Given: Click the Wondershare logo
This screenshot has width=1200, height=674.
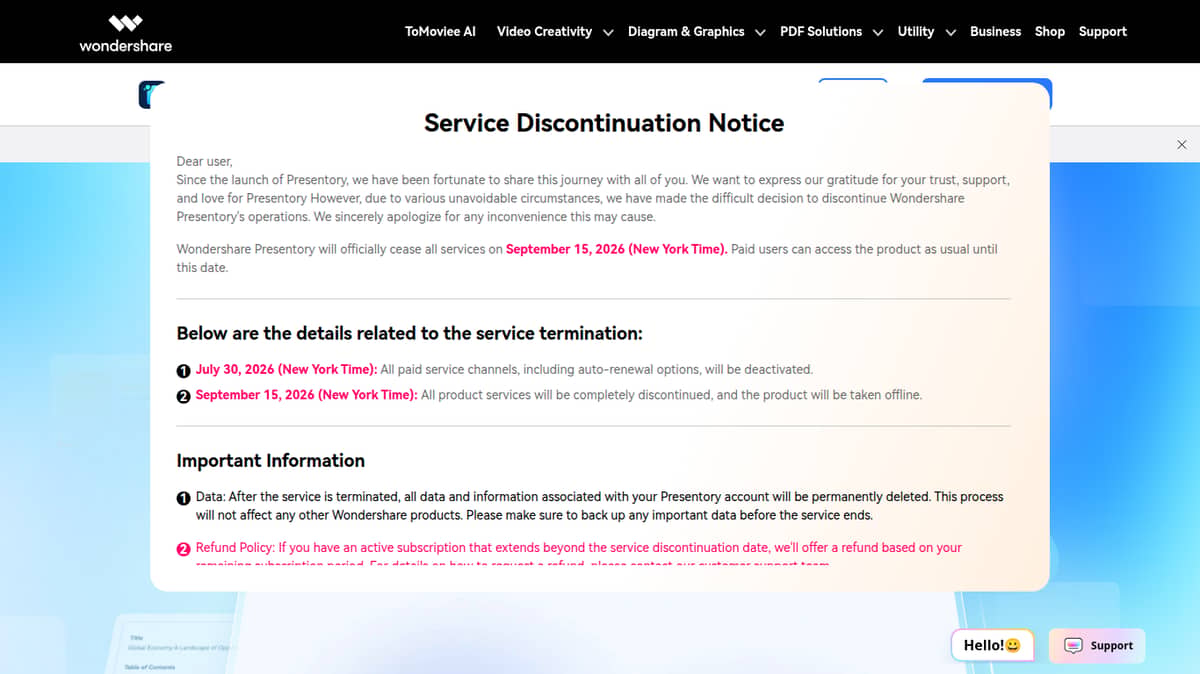Looking at the screenshot, I should tap(126, 32).
